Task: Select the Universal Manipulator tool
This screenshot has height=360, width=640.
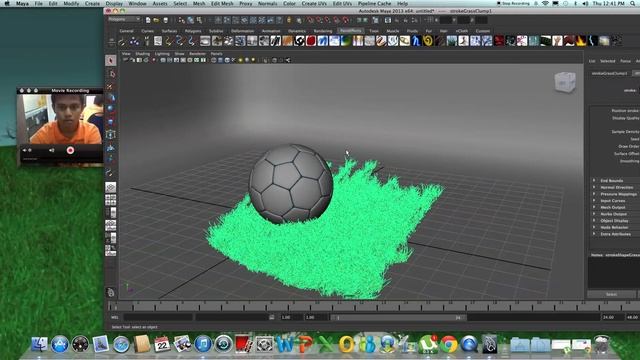Action: [111, 134]
